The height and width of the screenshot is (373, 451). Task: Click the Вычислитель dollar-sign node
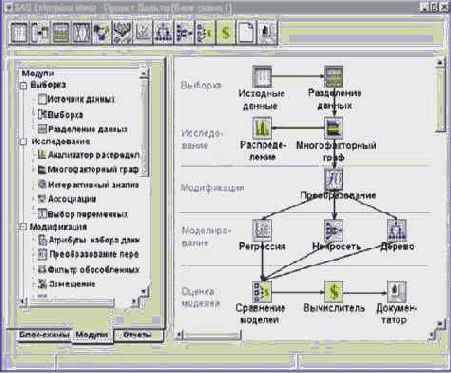(333, 292)
